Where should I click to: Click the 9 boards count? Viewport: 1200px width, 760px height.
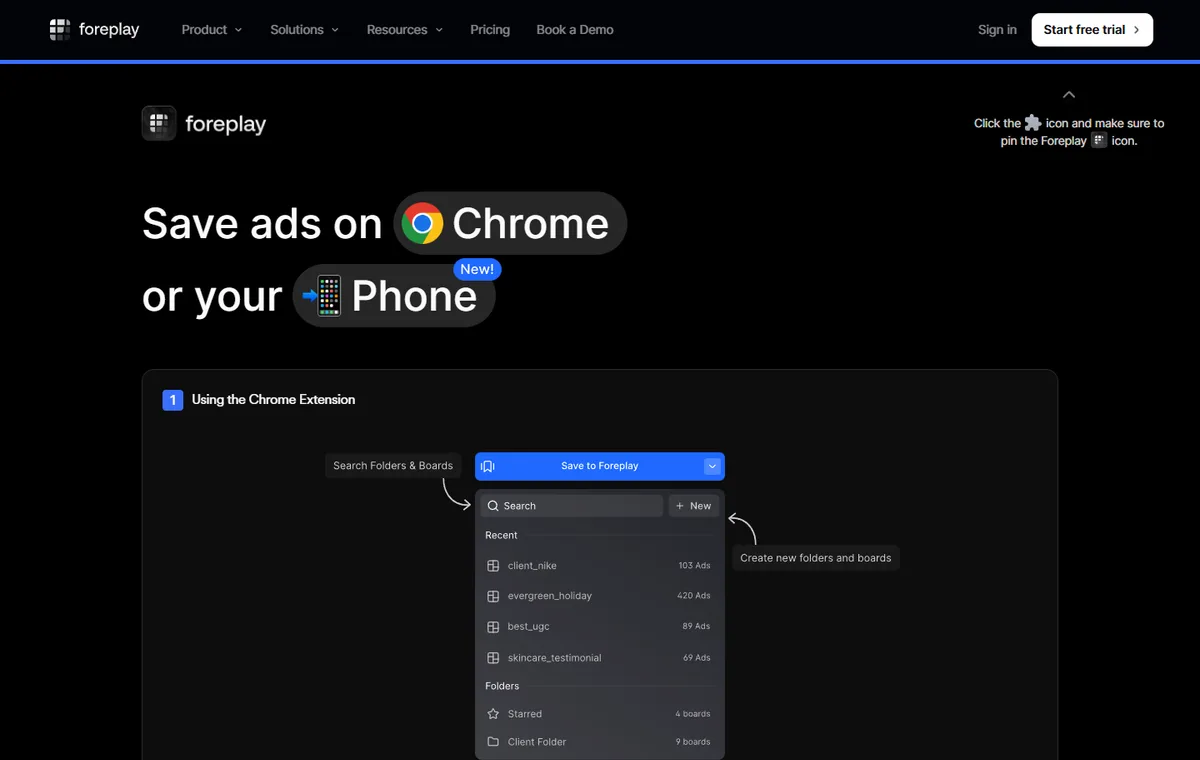click(693, 742)
